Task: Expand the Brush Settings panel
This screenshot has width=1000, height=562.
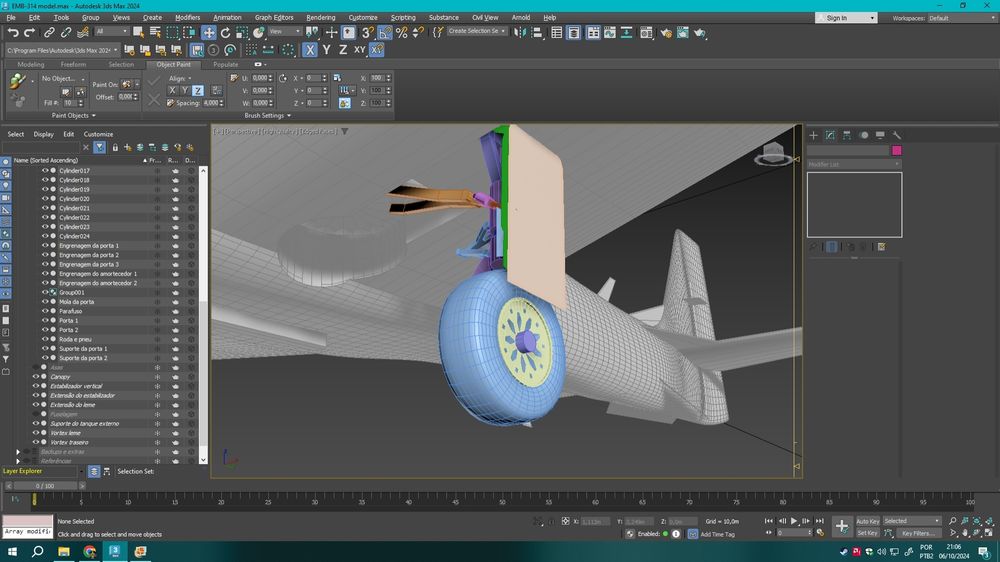Action: 268,115
